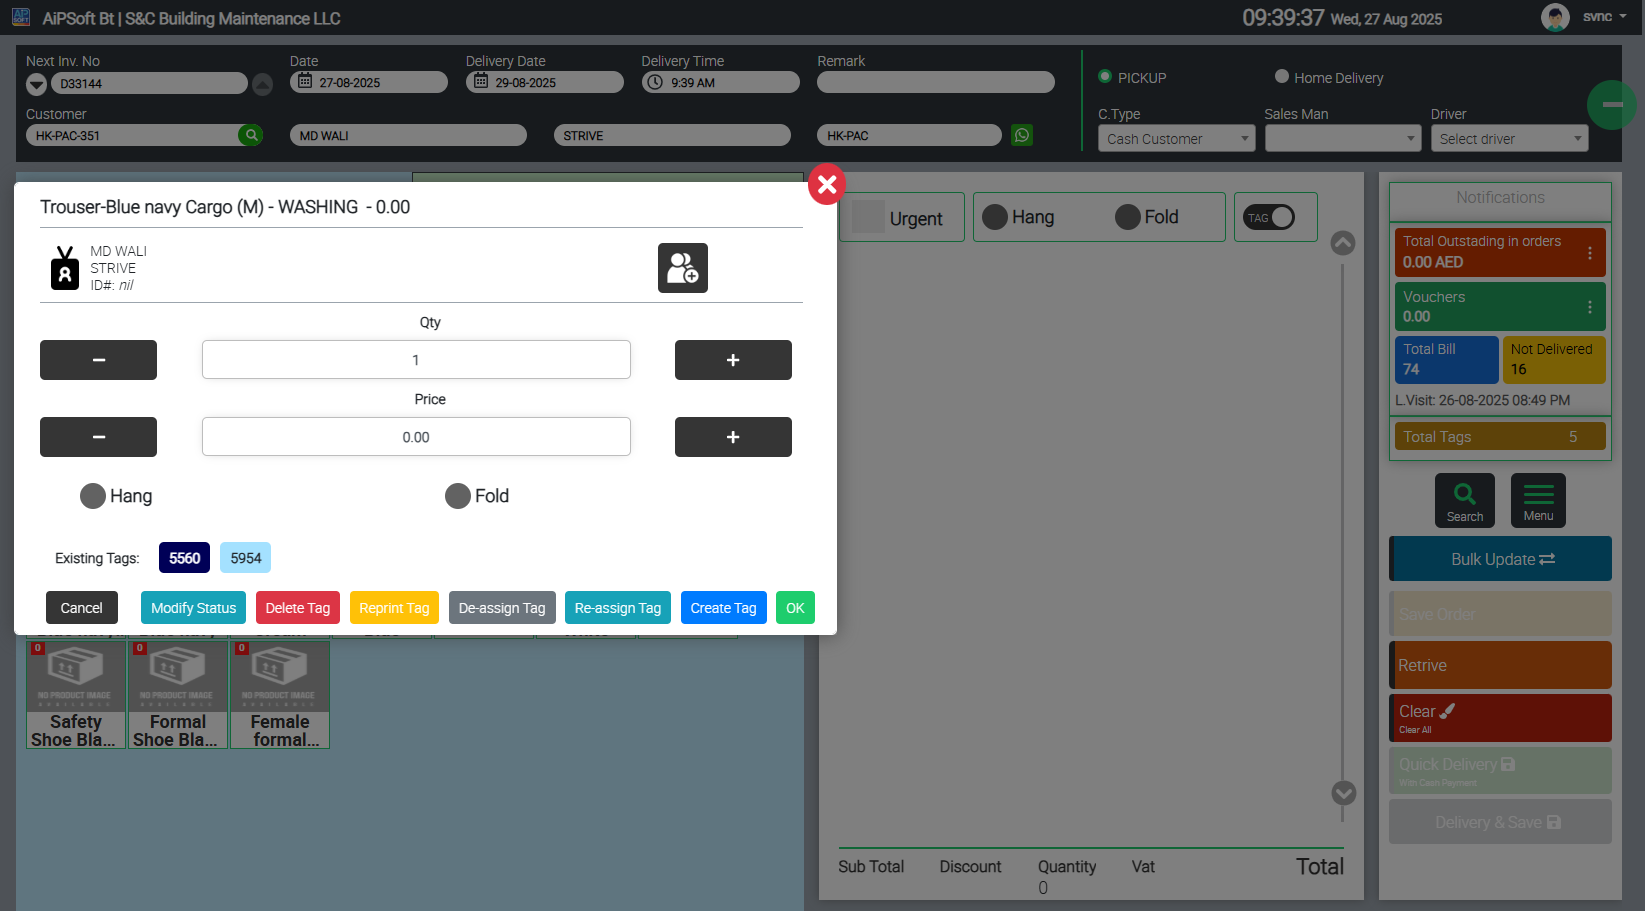Expand the Select driver dropdown
The width and height of the screenshot is (1645, 911).
point(1508,139)
